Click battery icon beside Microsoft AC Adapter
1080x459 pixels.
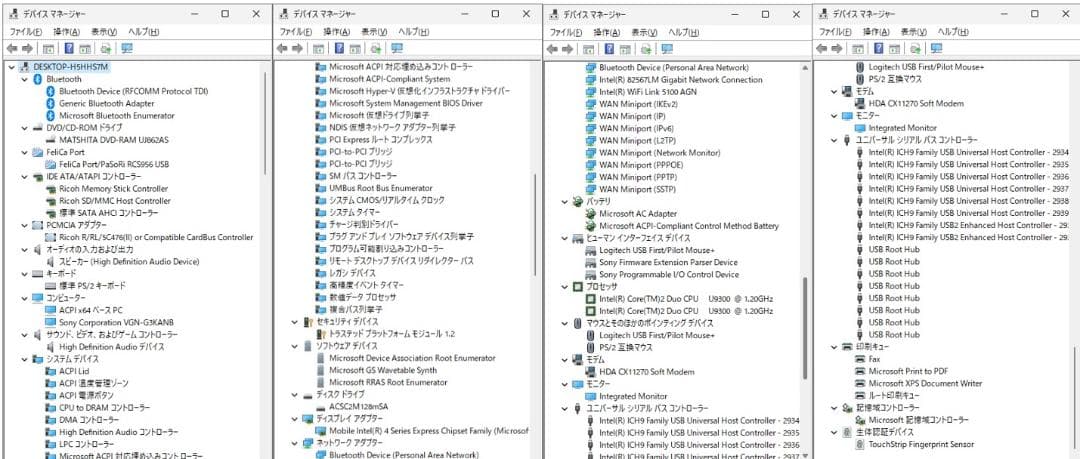coord(590,214)
